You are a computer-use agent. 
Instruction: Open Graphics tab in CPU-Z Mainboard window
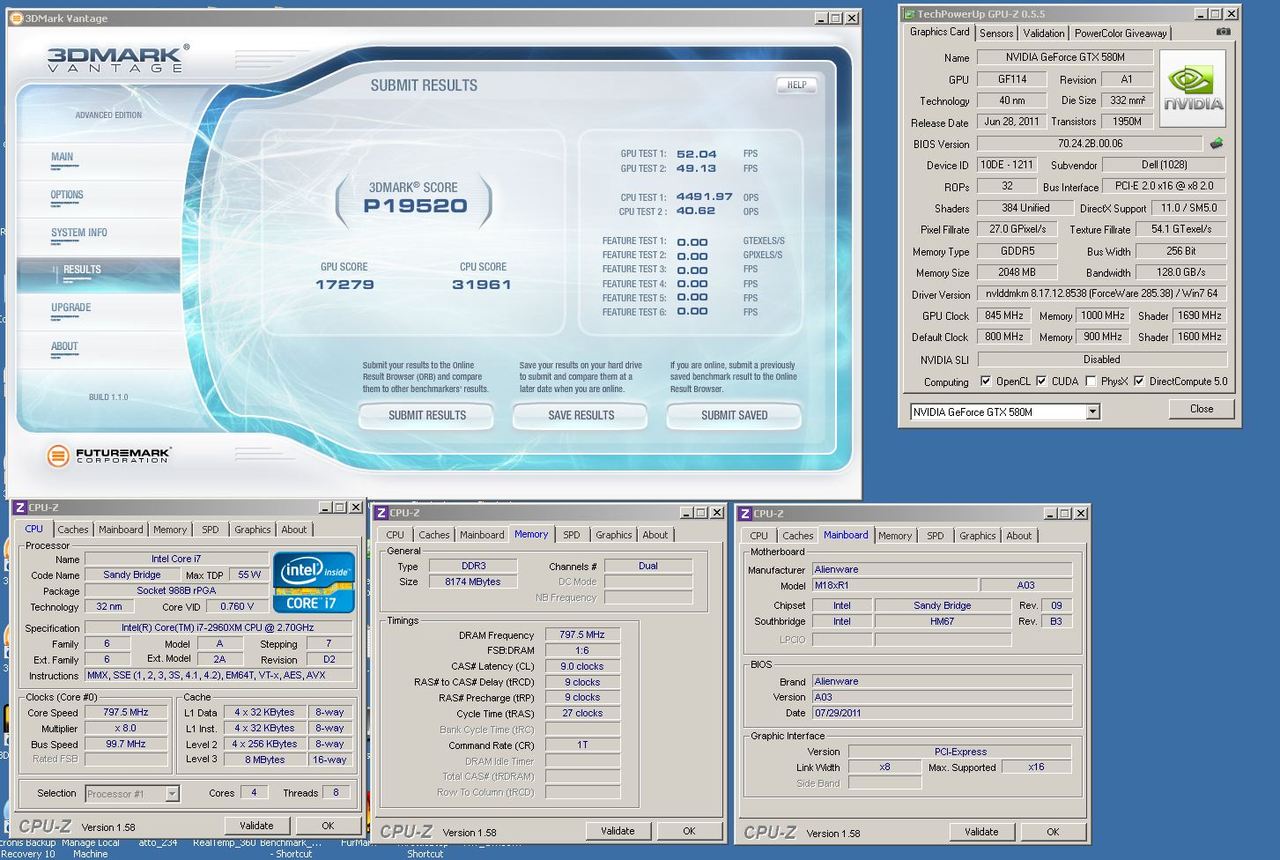pyautogui.click(x=977, y=535)
